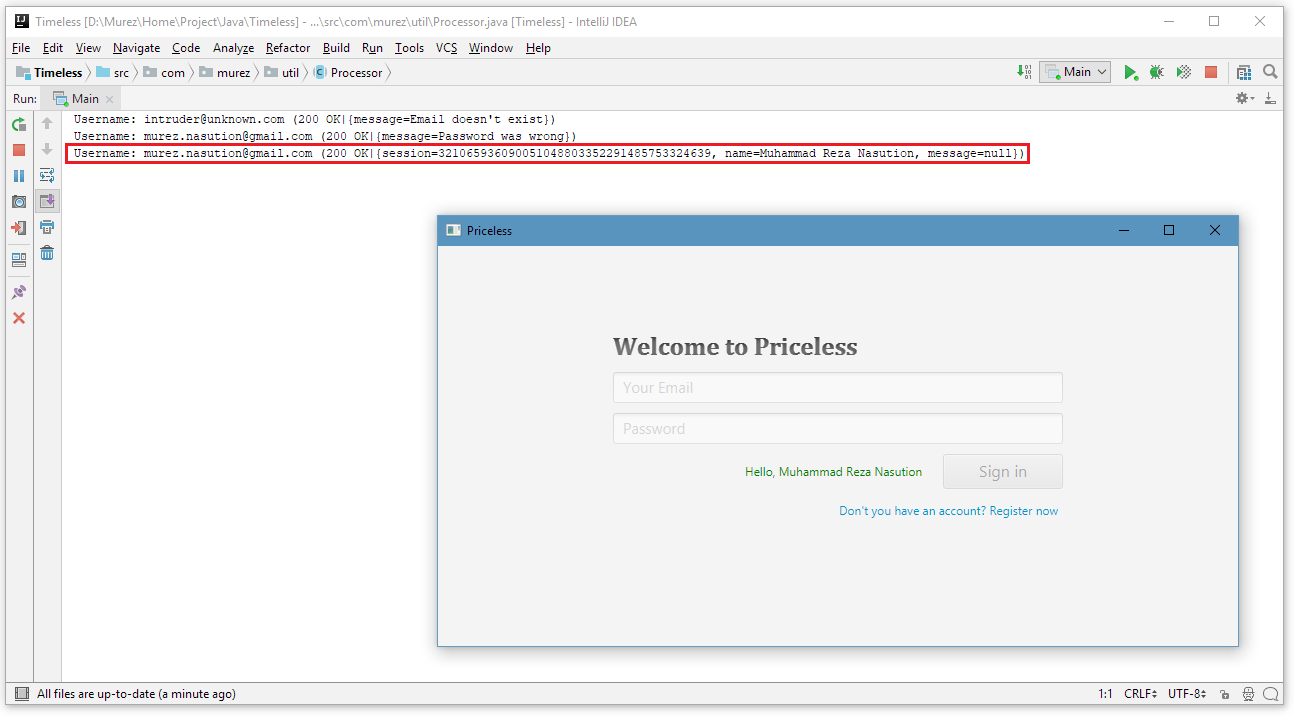Stop the process from the main toolbar
The image size is (1294, 717).
click(1211, 72)
